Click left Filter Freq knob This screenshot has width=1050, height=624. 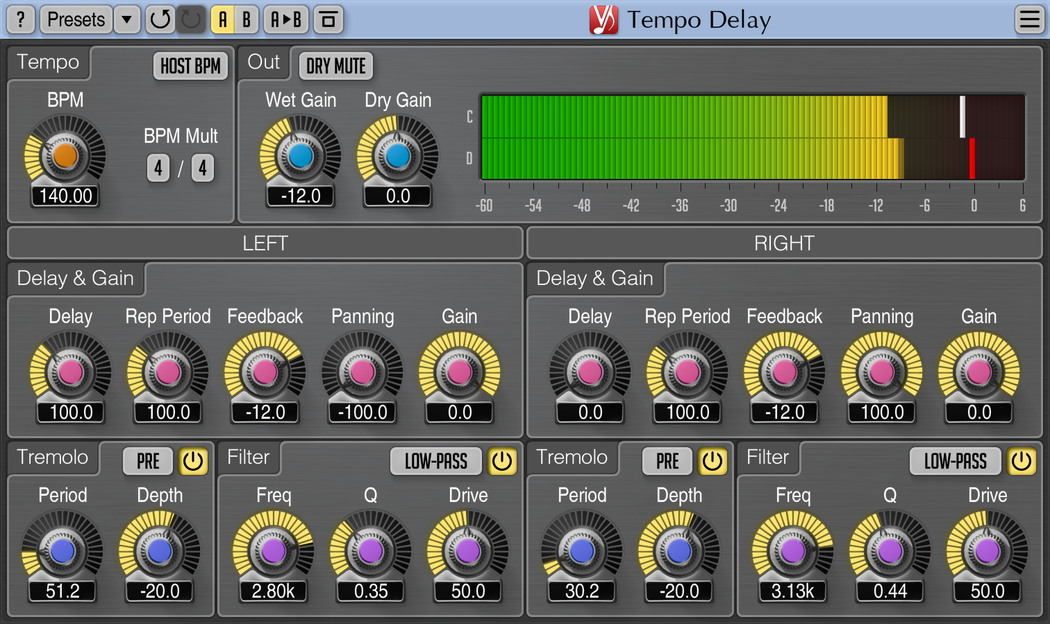point(273,551)
